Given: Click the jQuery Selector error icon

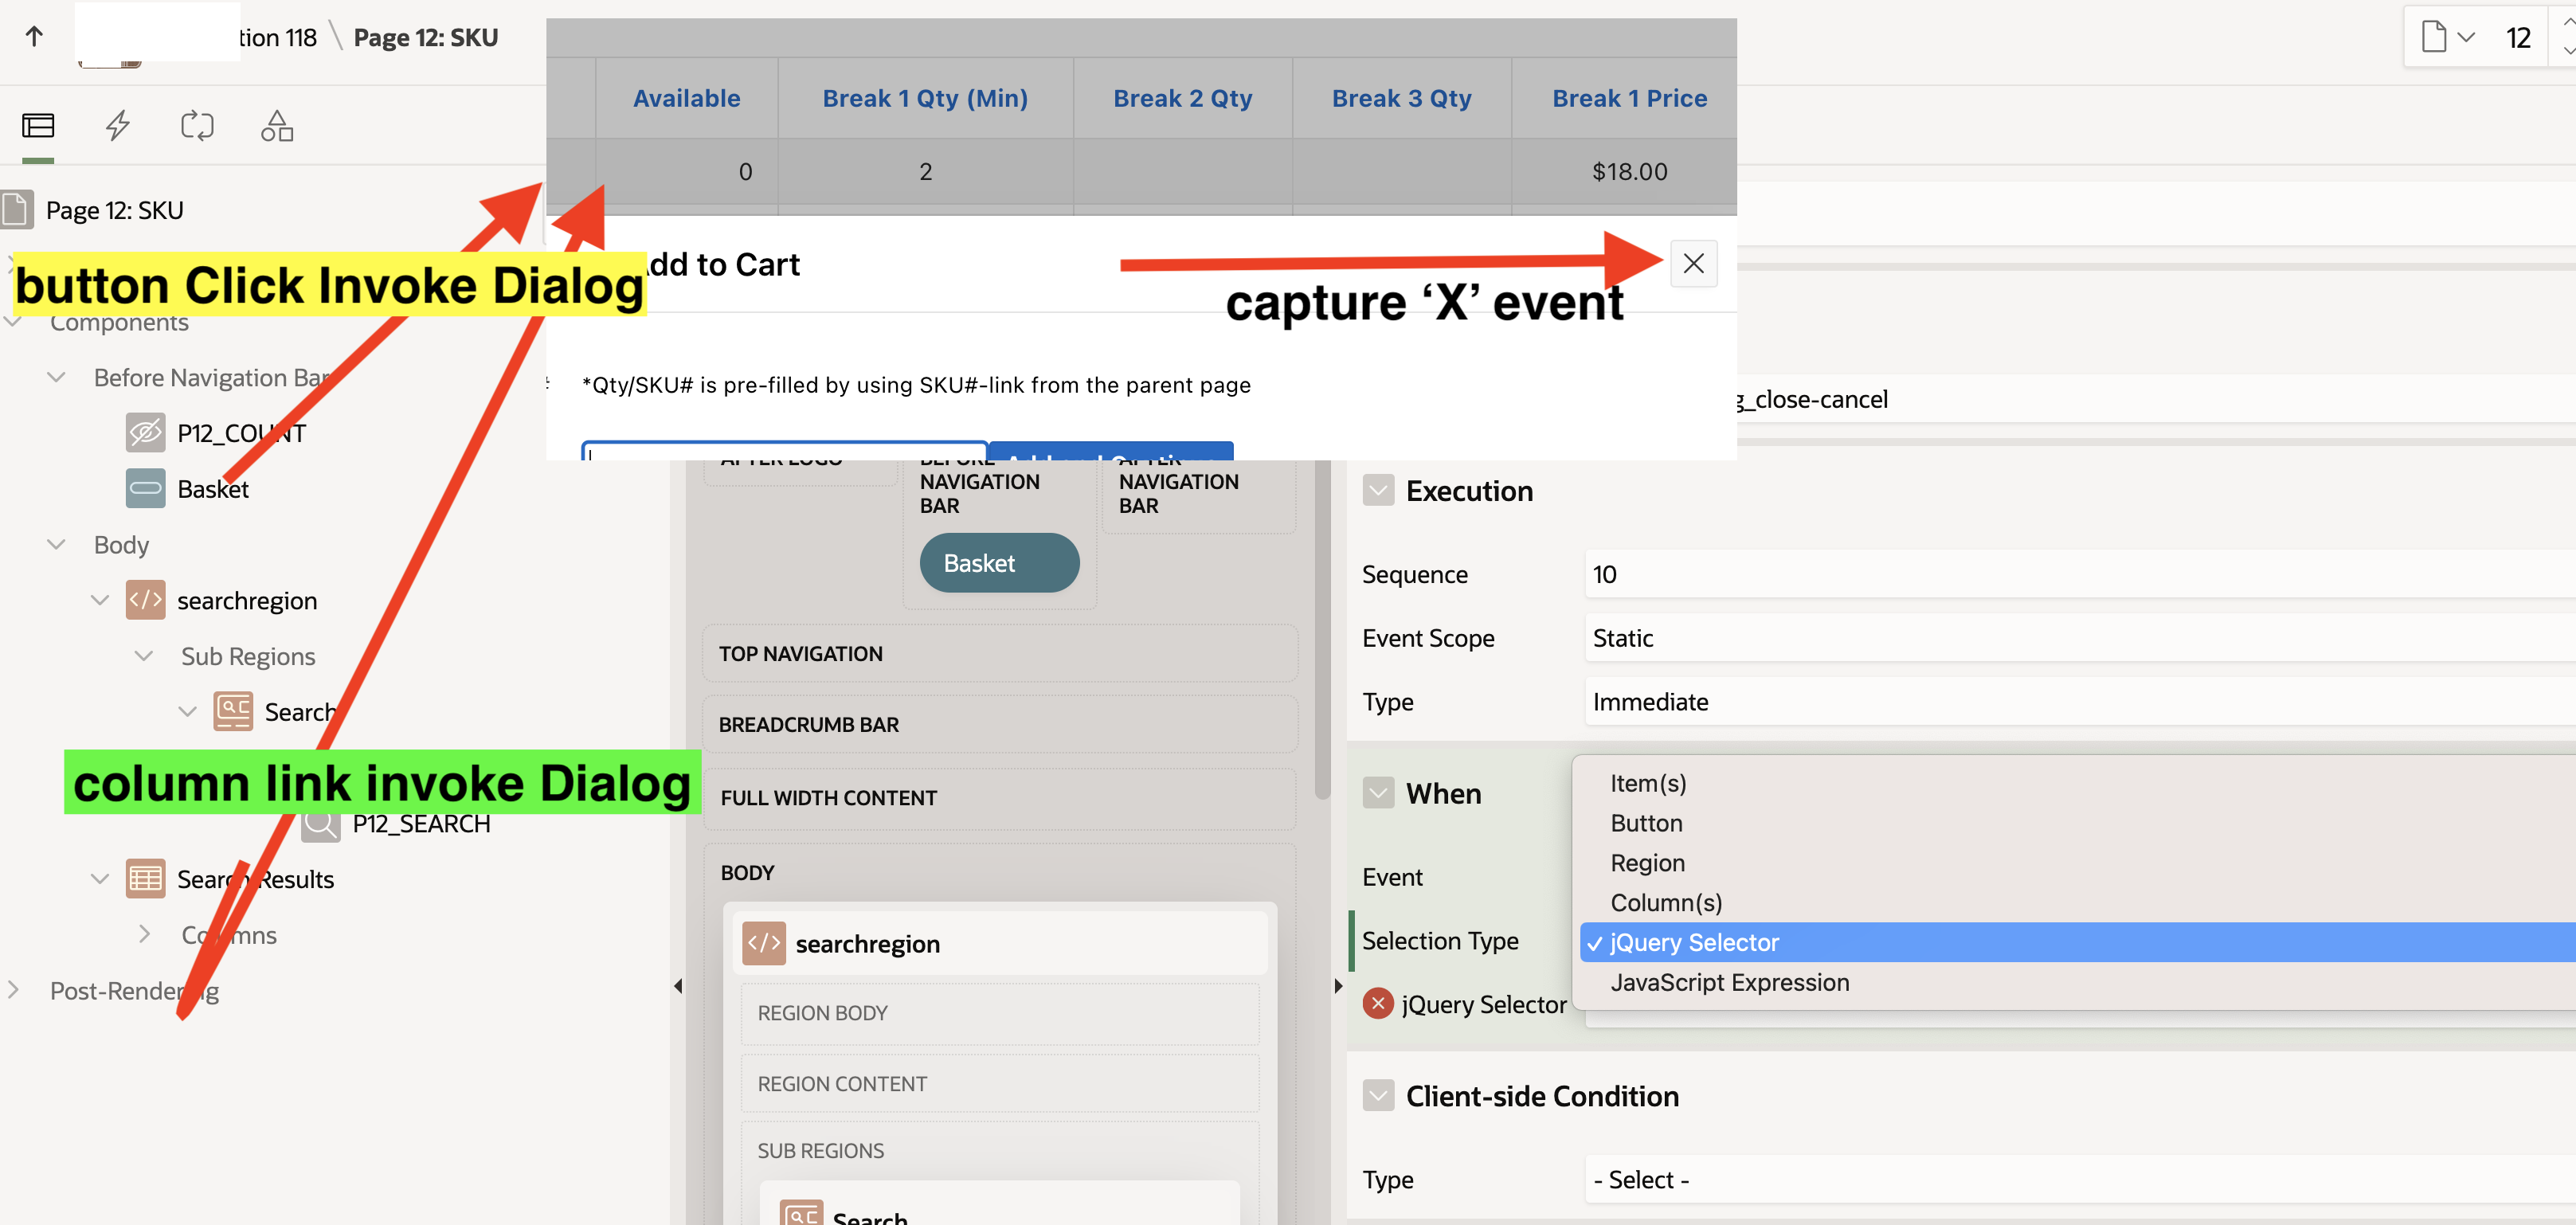Looking at the screenshot, I should click(1378, 1003).
